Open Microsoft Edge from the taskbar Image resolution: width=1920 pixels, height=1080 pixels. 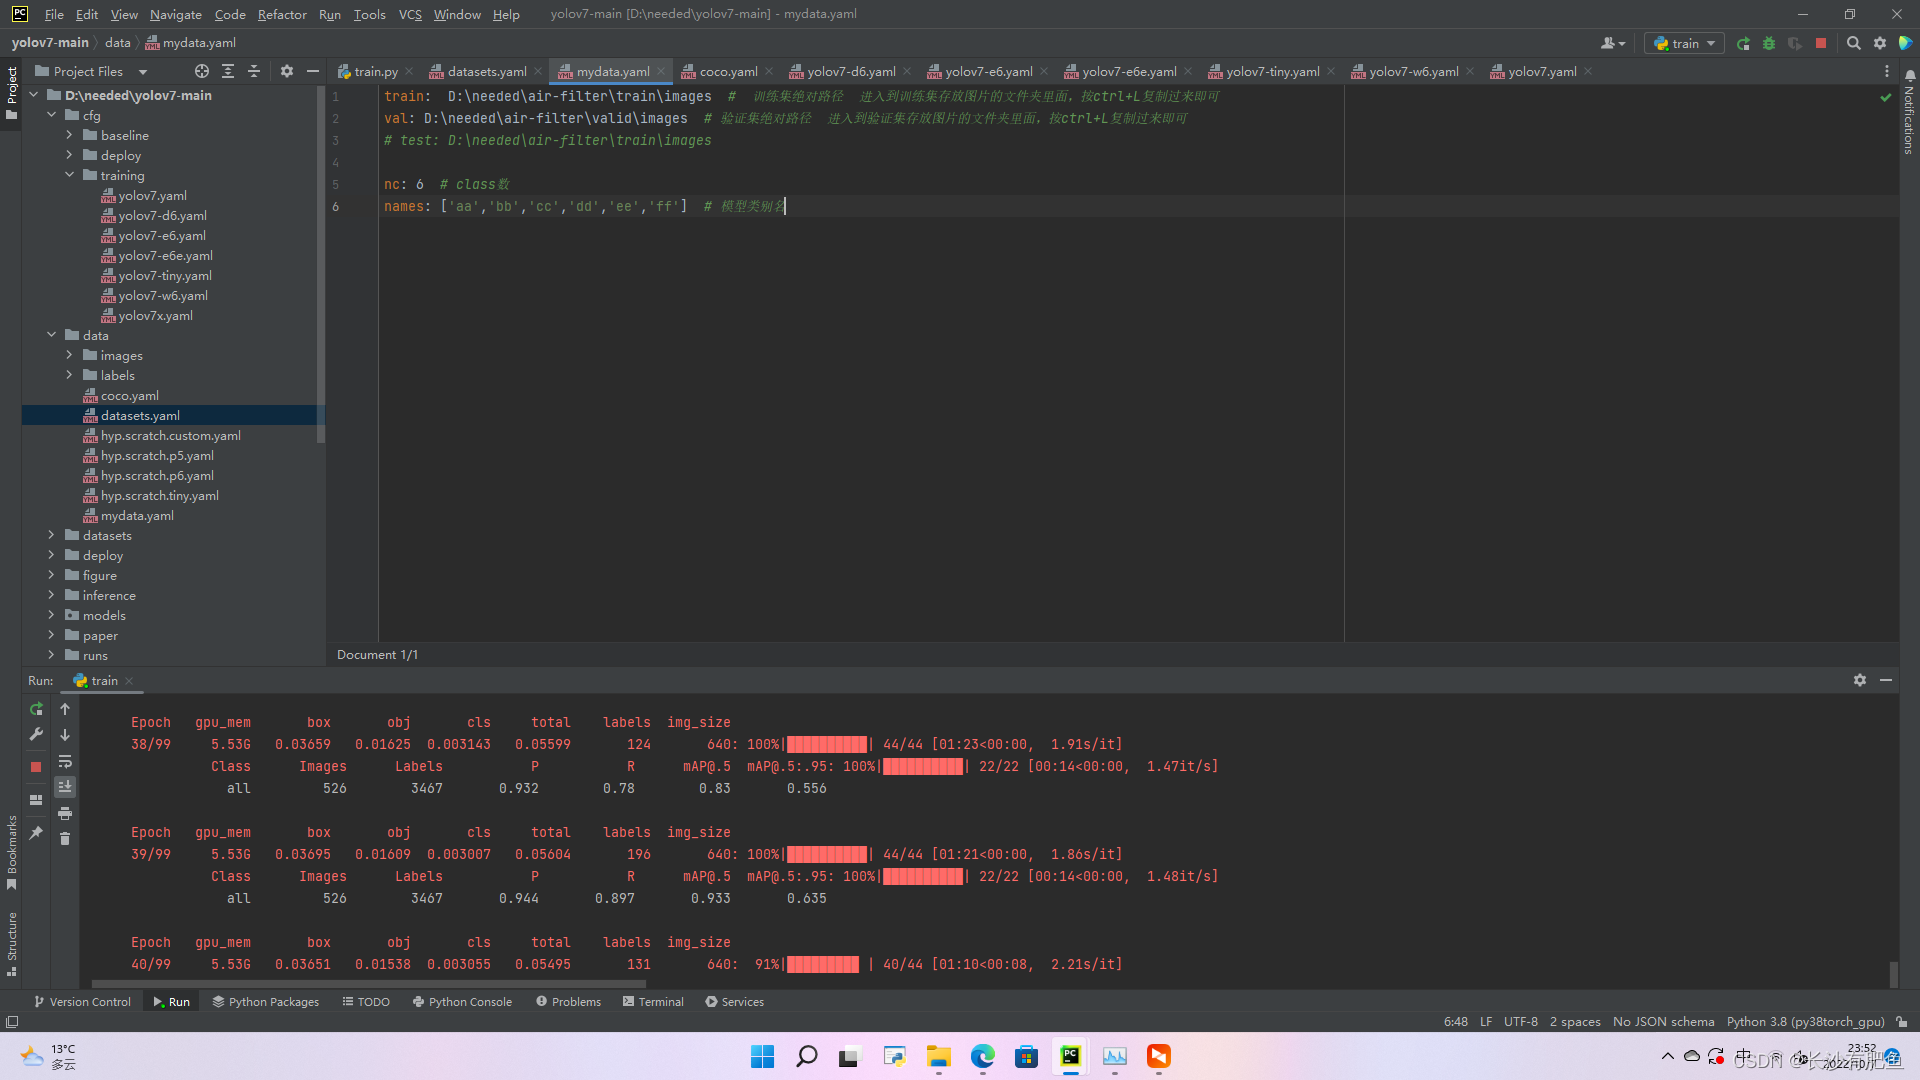983,1056
